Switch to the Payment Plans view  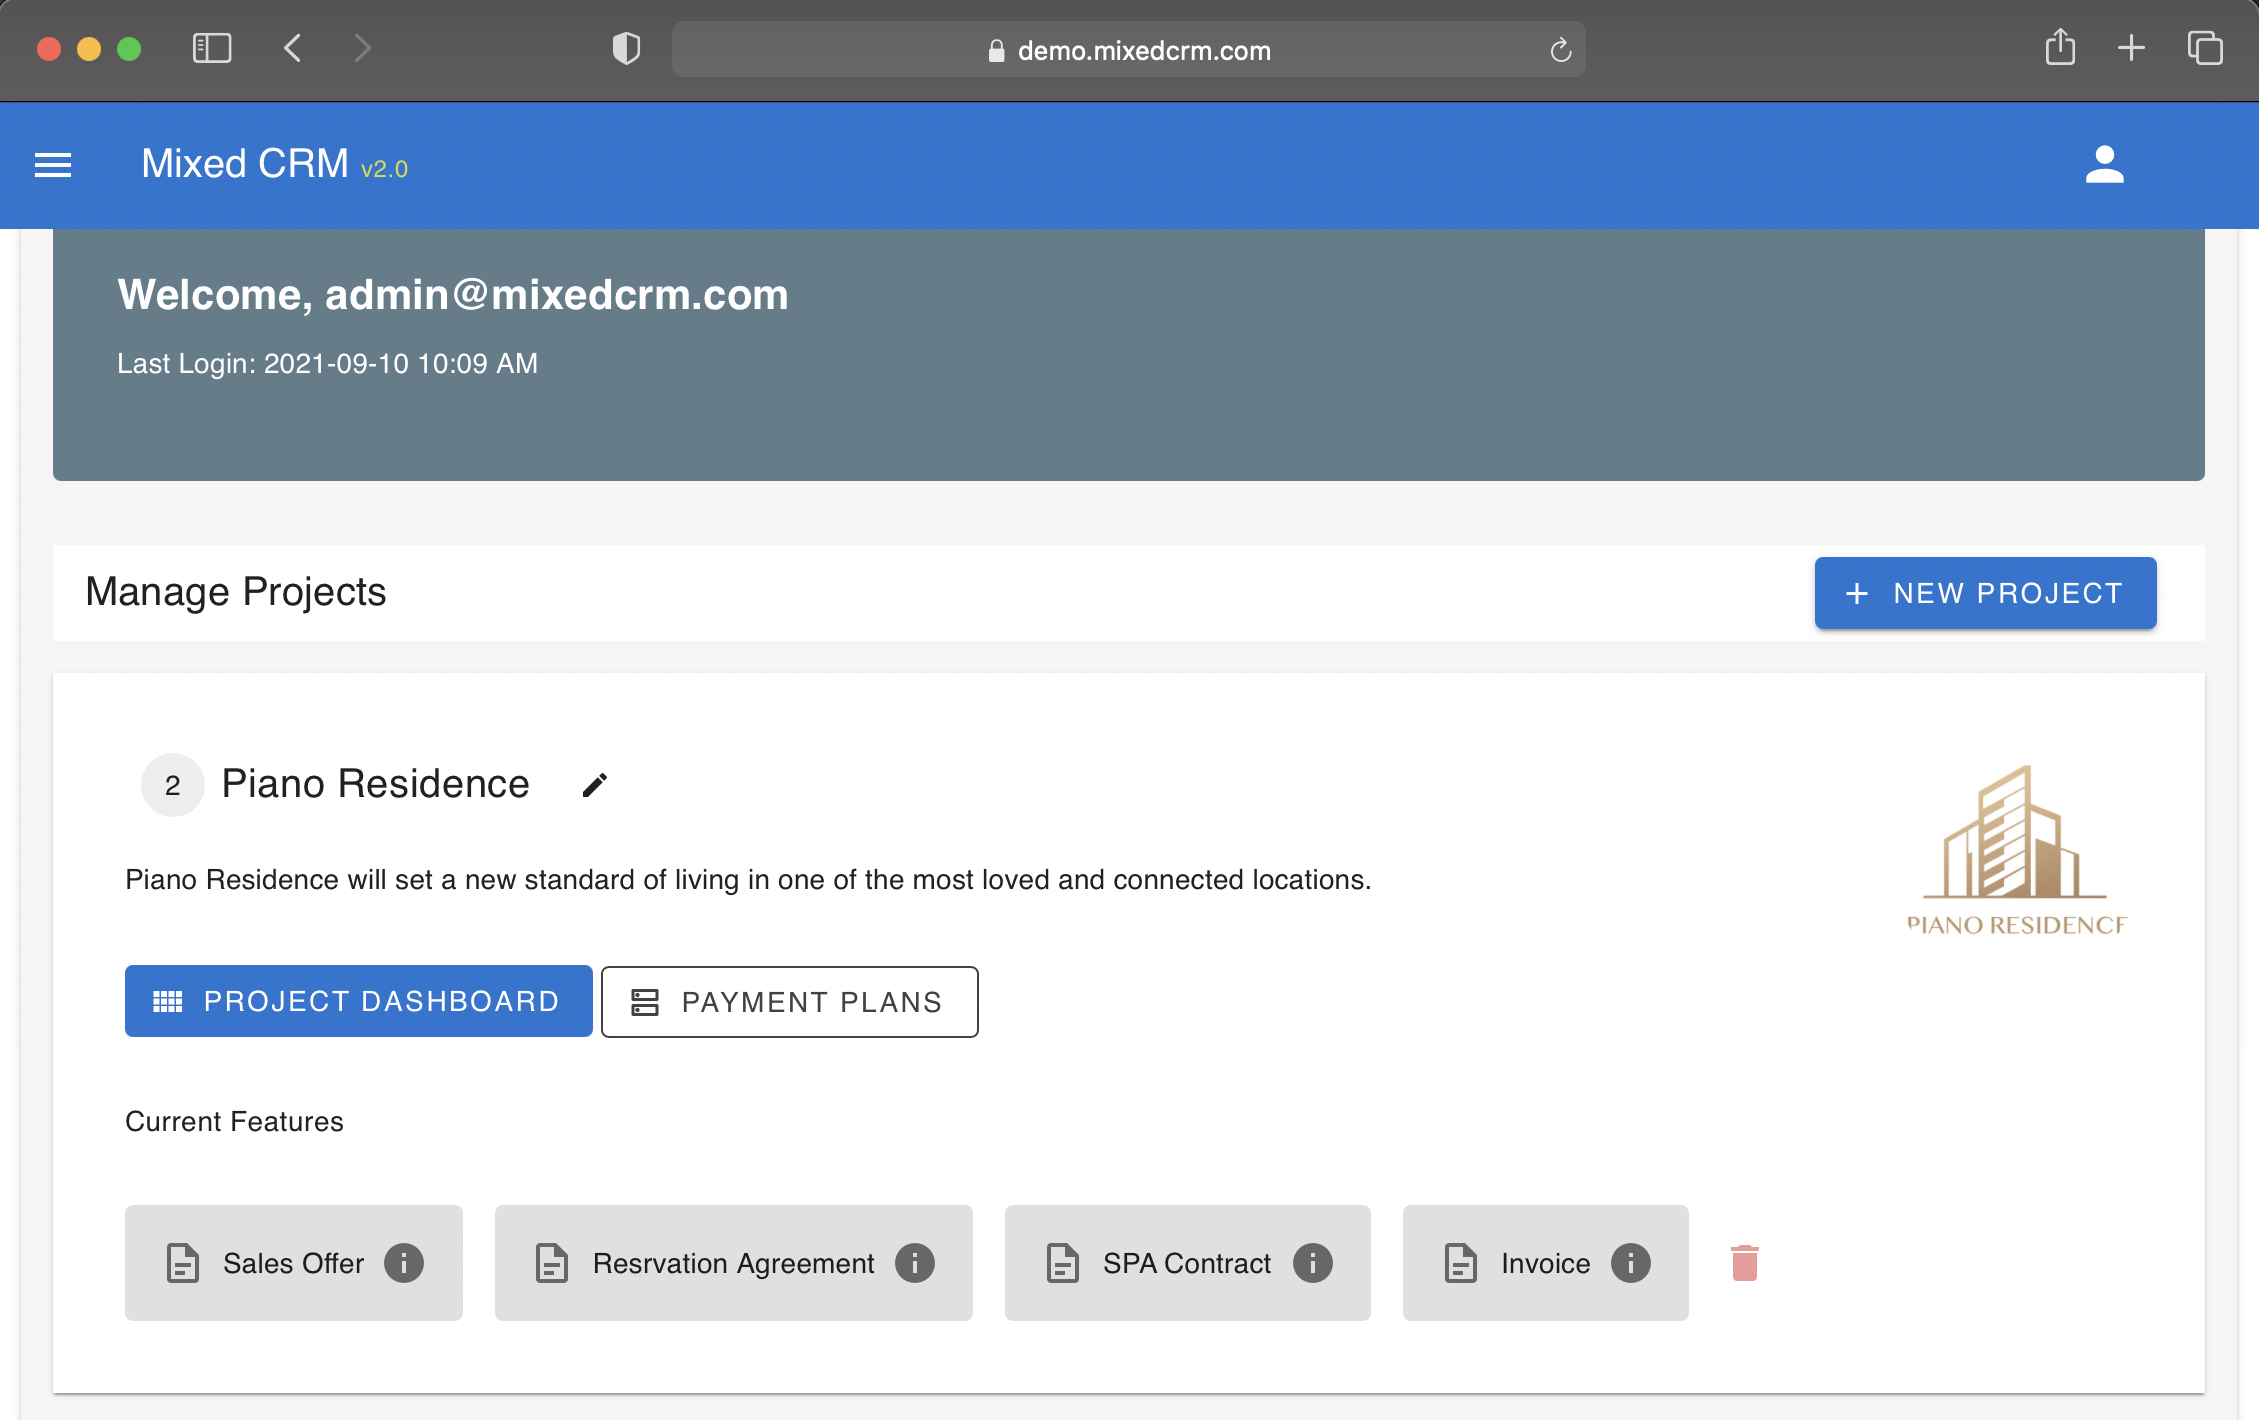(x=789, y=1001)
